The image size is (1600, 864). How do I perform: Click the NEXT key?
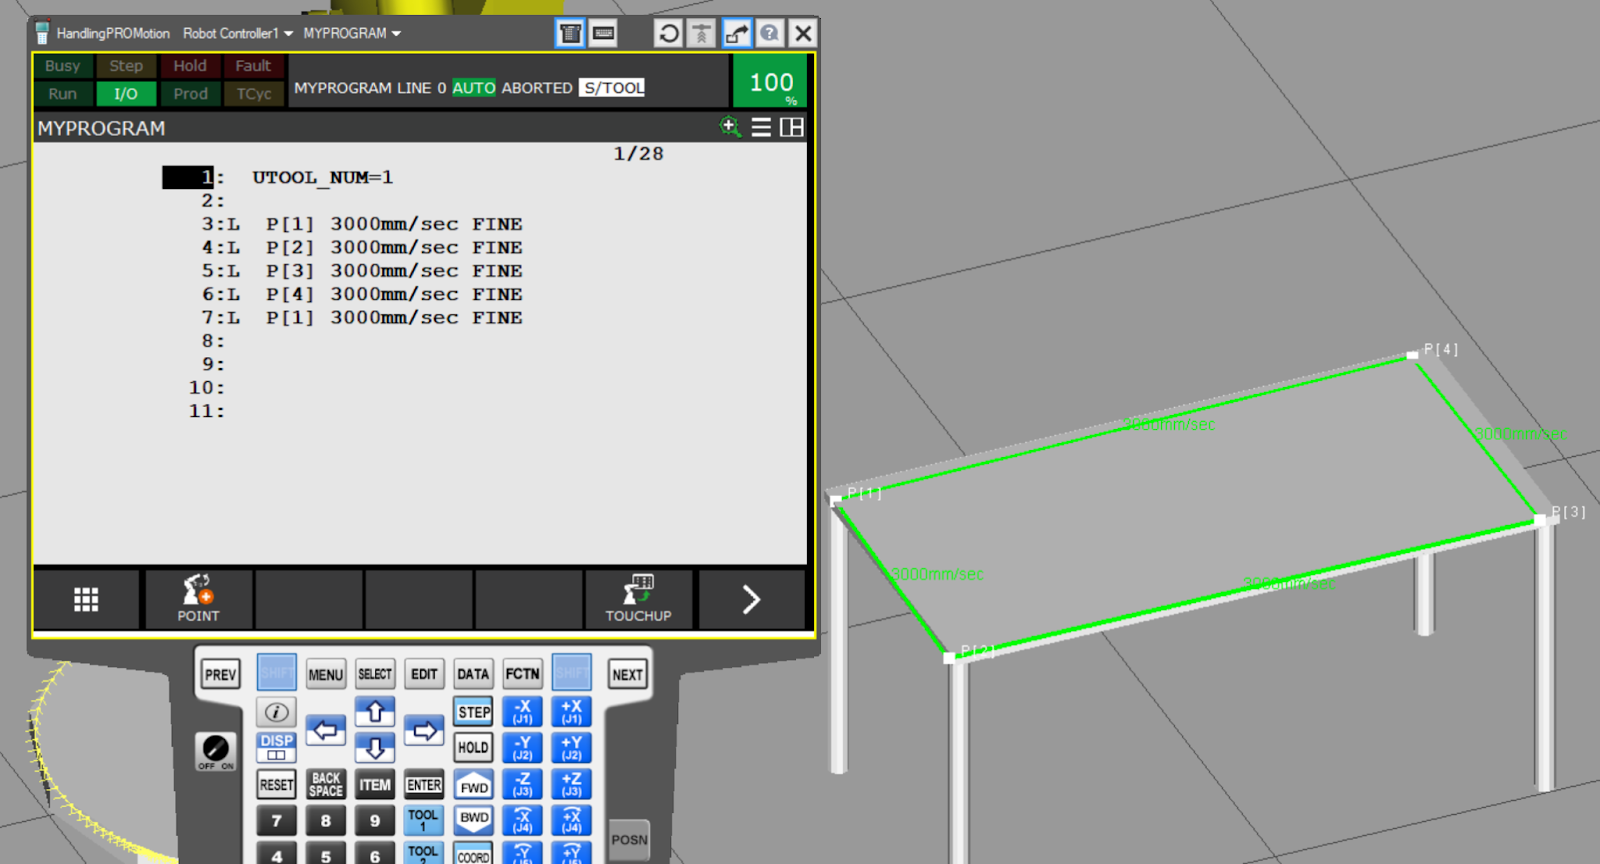point(628,674)
